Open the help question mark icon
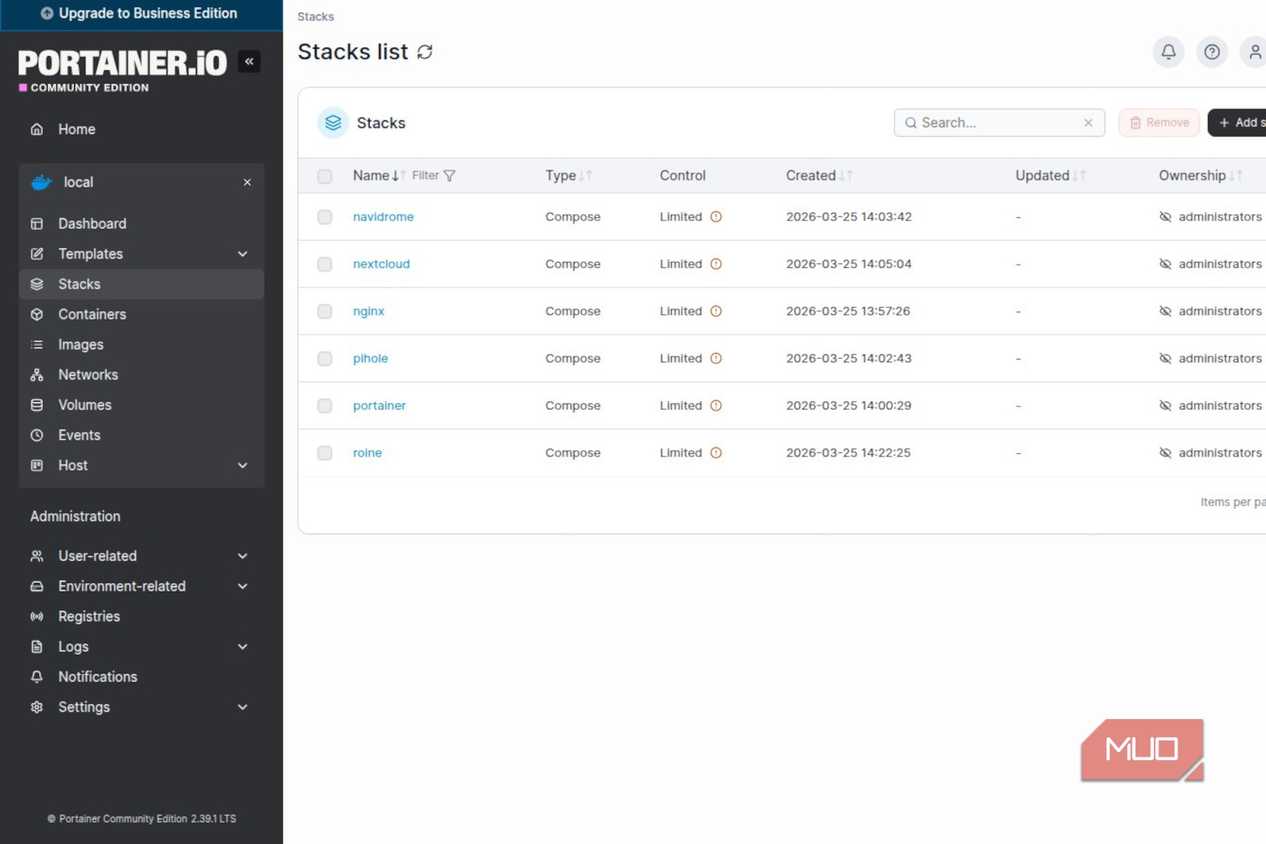The height and width of the screenshot is (844, 1266). tap(1212, 52)
